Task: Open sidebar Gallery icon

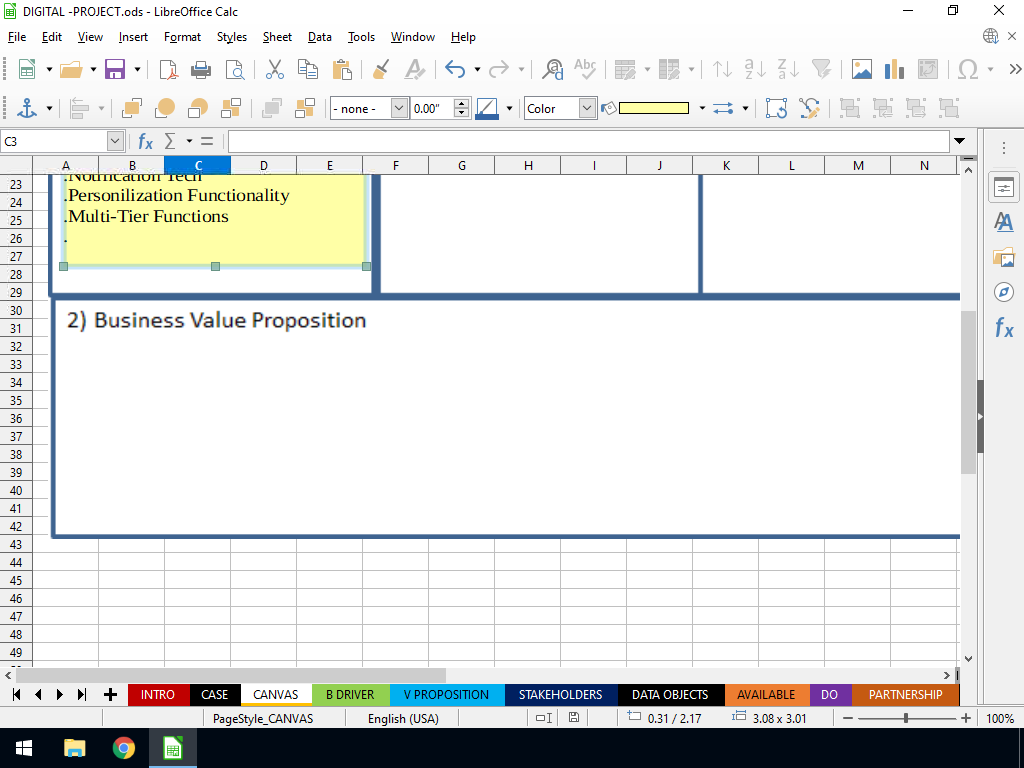Action: pos(1004,257)
